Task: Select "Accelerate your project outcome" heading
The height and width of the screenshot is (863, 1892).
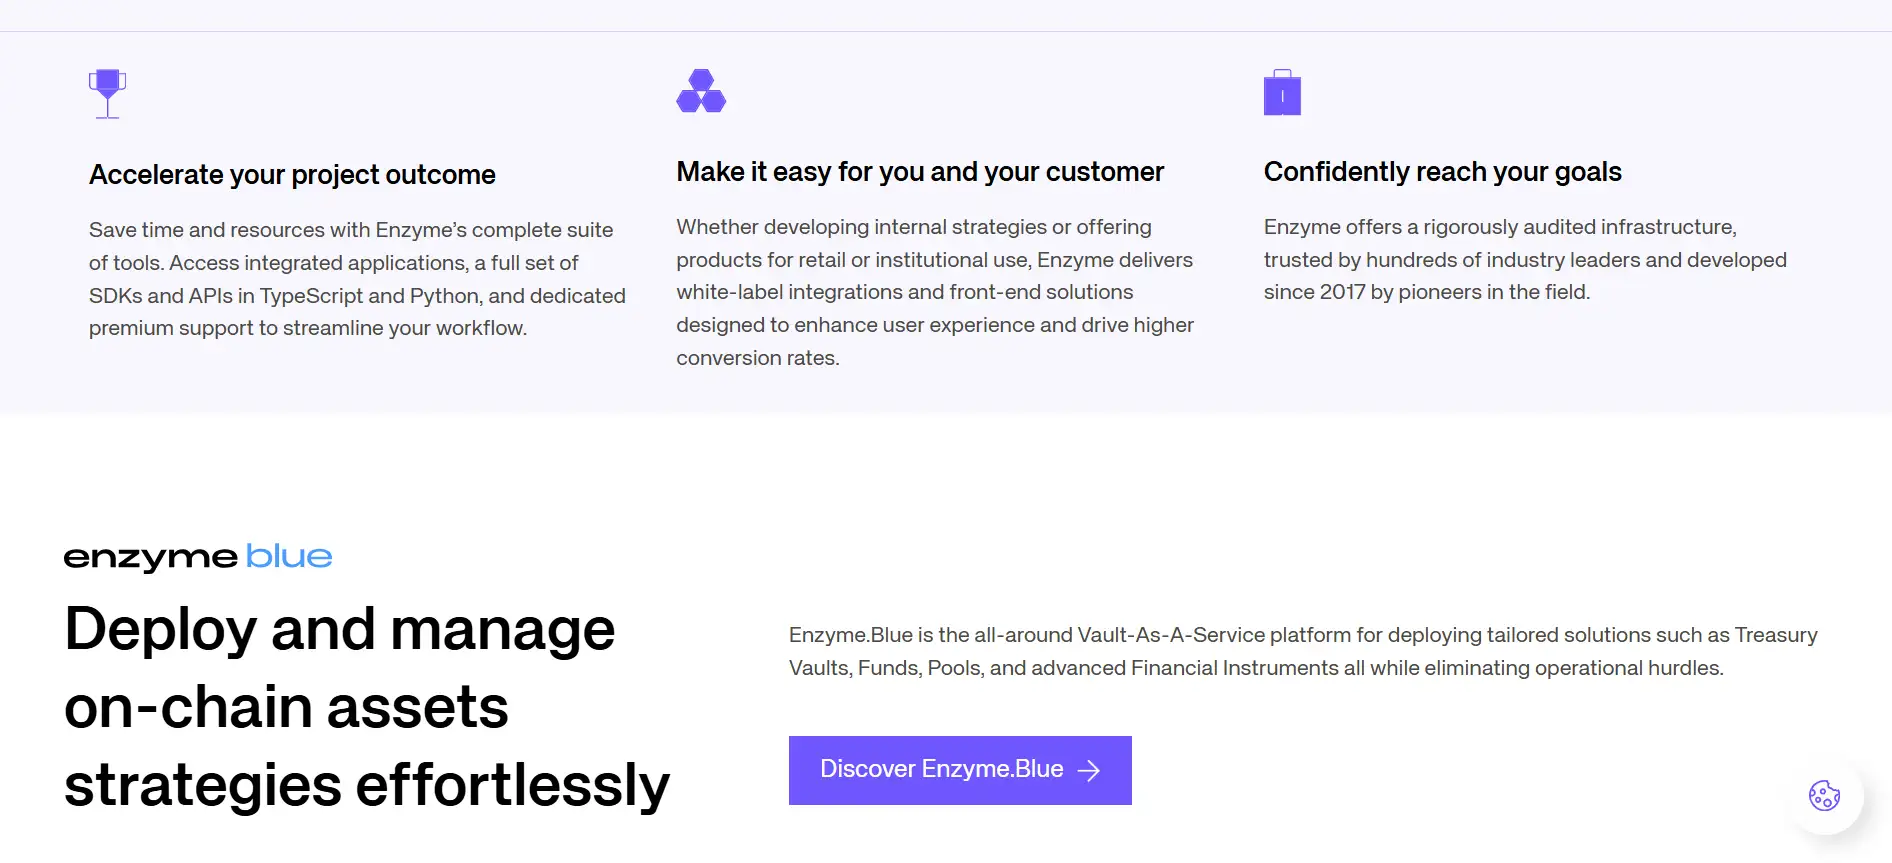Action: pos(292,175)
